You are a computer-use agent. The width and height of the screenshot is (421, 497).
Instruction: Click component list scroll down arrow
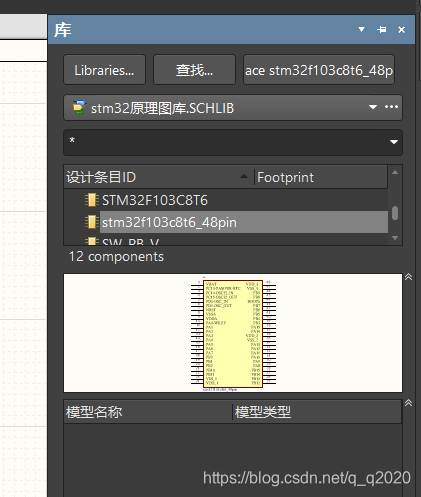coord(395,238)
